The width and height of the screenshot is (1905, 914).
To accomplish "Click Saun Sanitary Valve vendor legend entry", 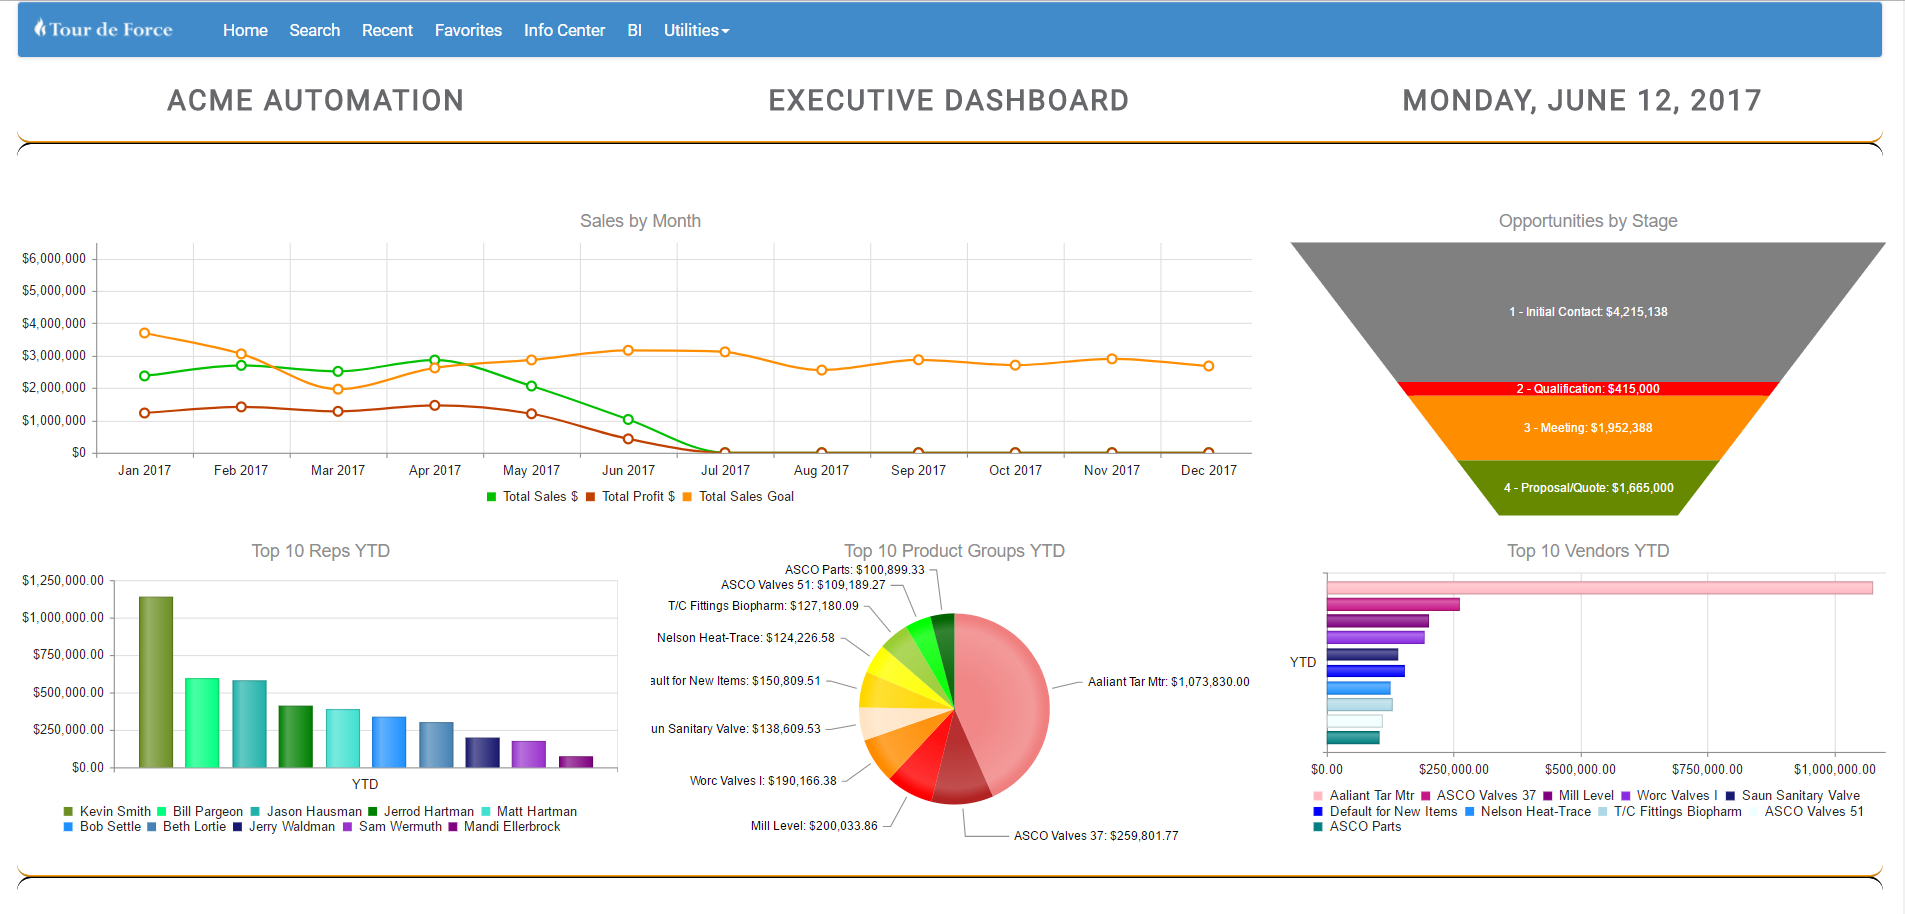I will pyautogui.click(x=1793, y=796).
